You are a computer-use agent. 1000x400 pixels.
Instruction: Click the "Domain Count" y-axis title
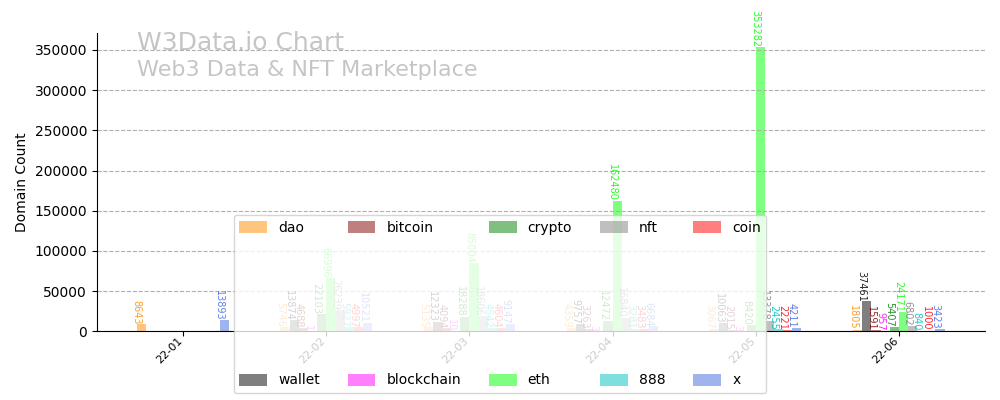click(21, 183)
